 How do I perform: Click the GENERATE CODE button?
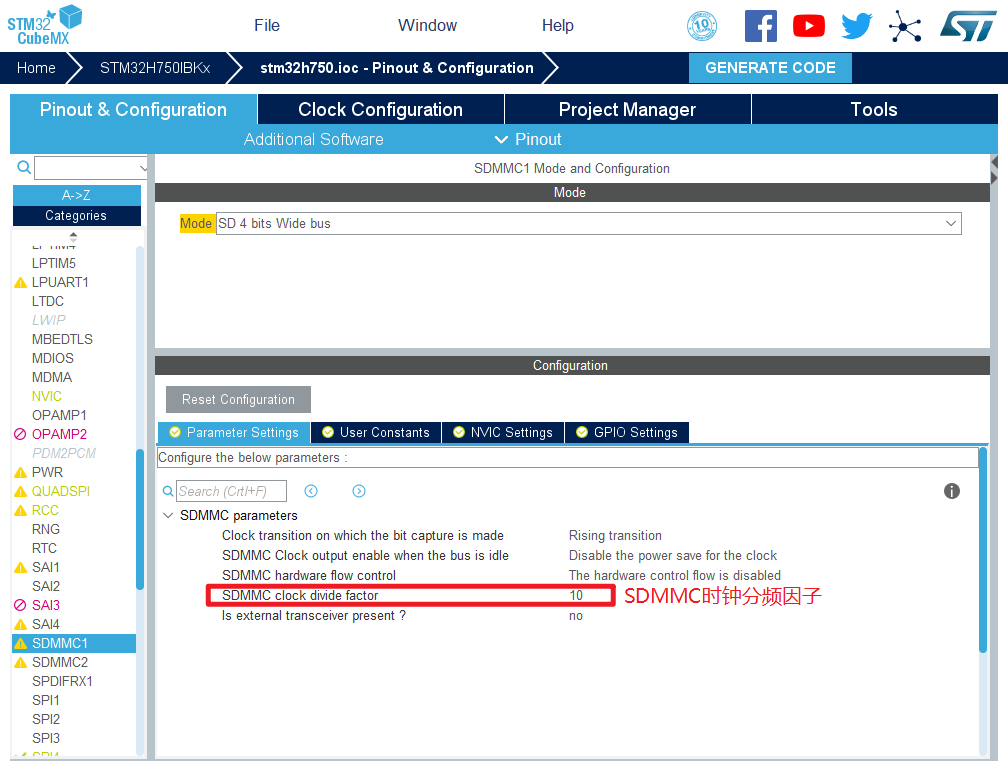click(770, 68)
